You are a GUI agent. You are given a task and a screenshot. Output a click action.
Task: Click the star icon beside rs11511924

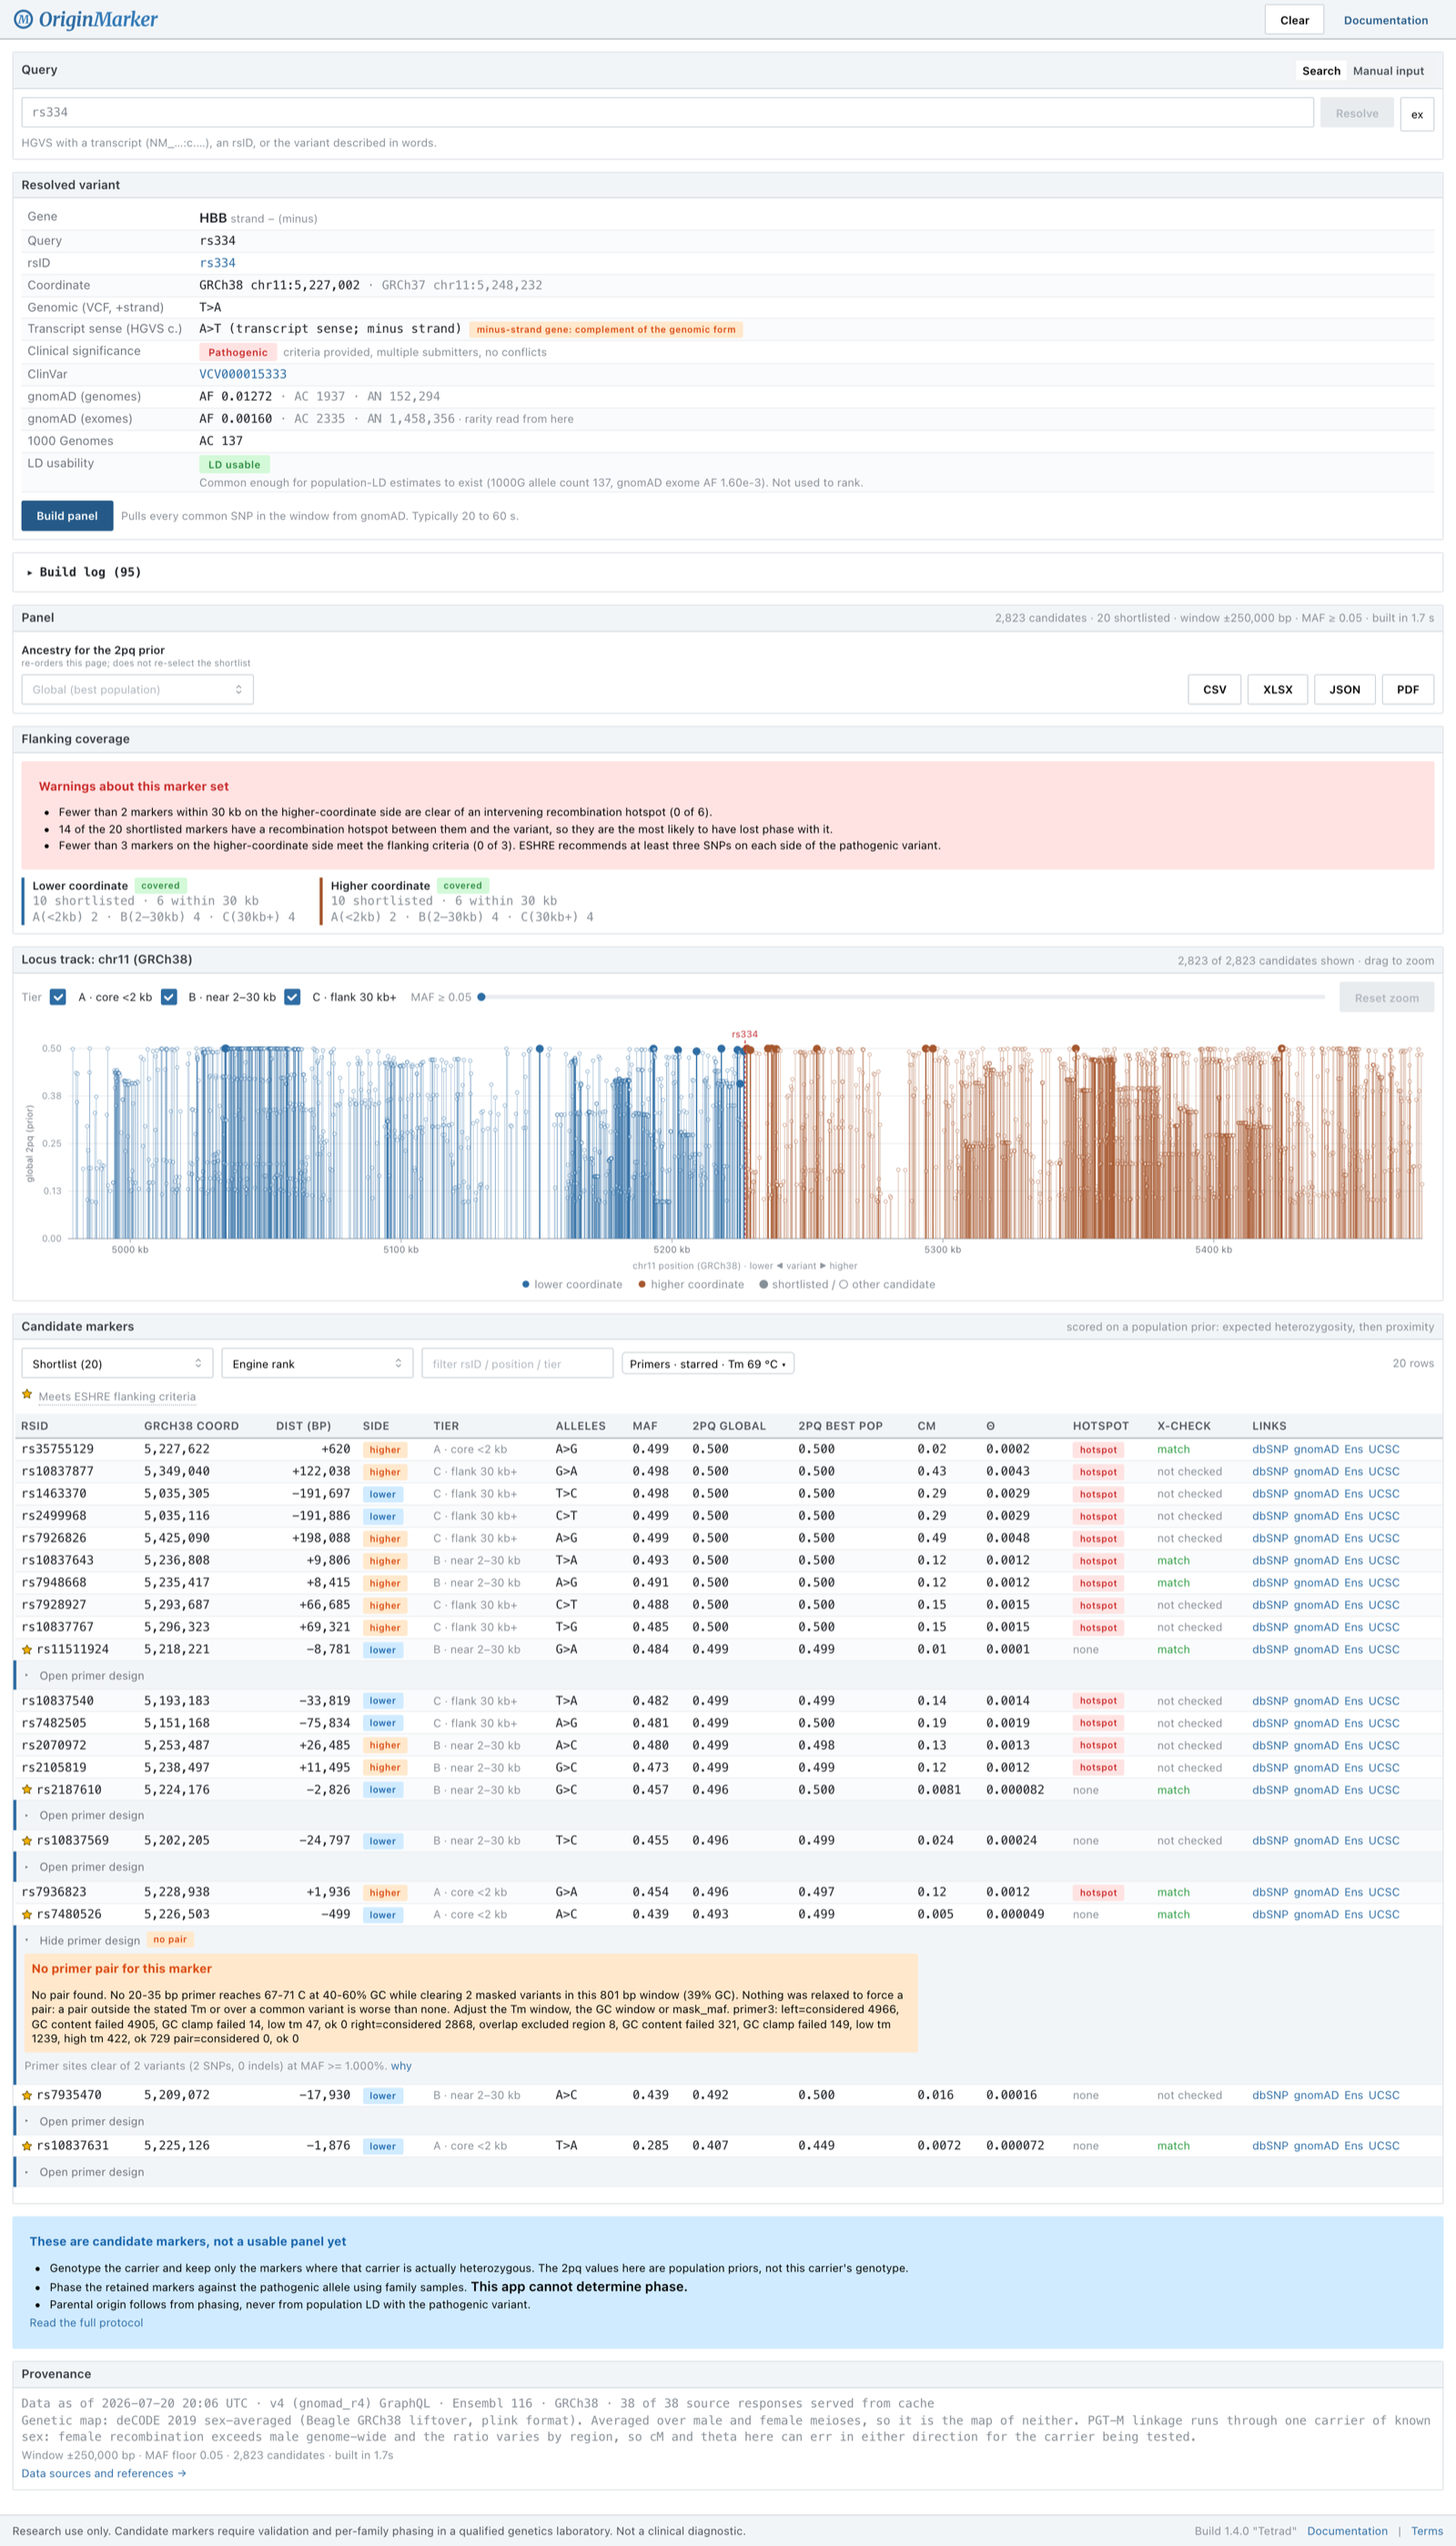coord(27,1649)
